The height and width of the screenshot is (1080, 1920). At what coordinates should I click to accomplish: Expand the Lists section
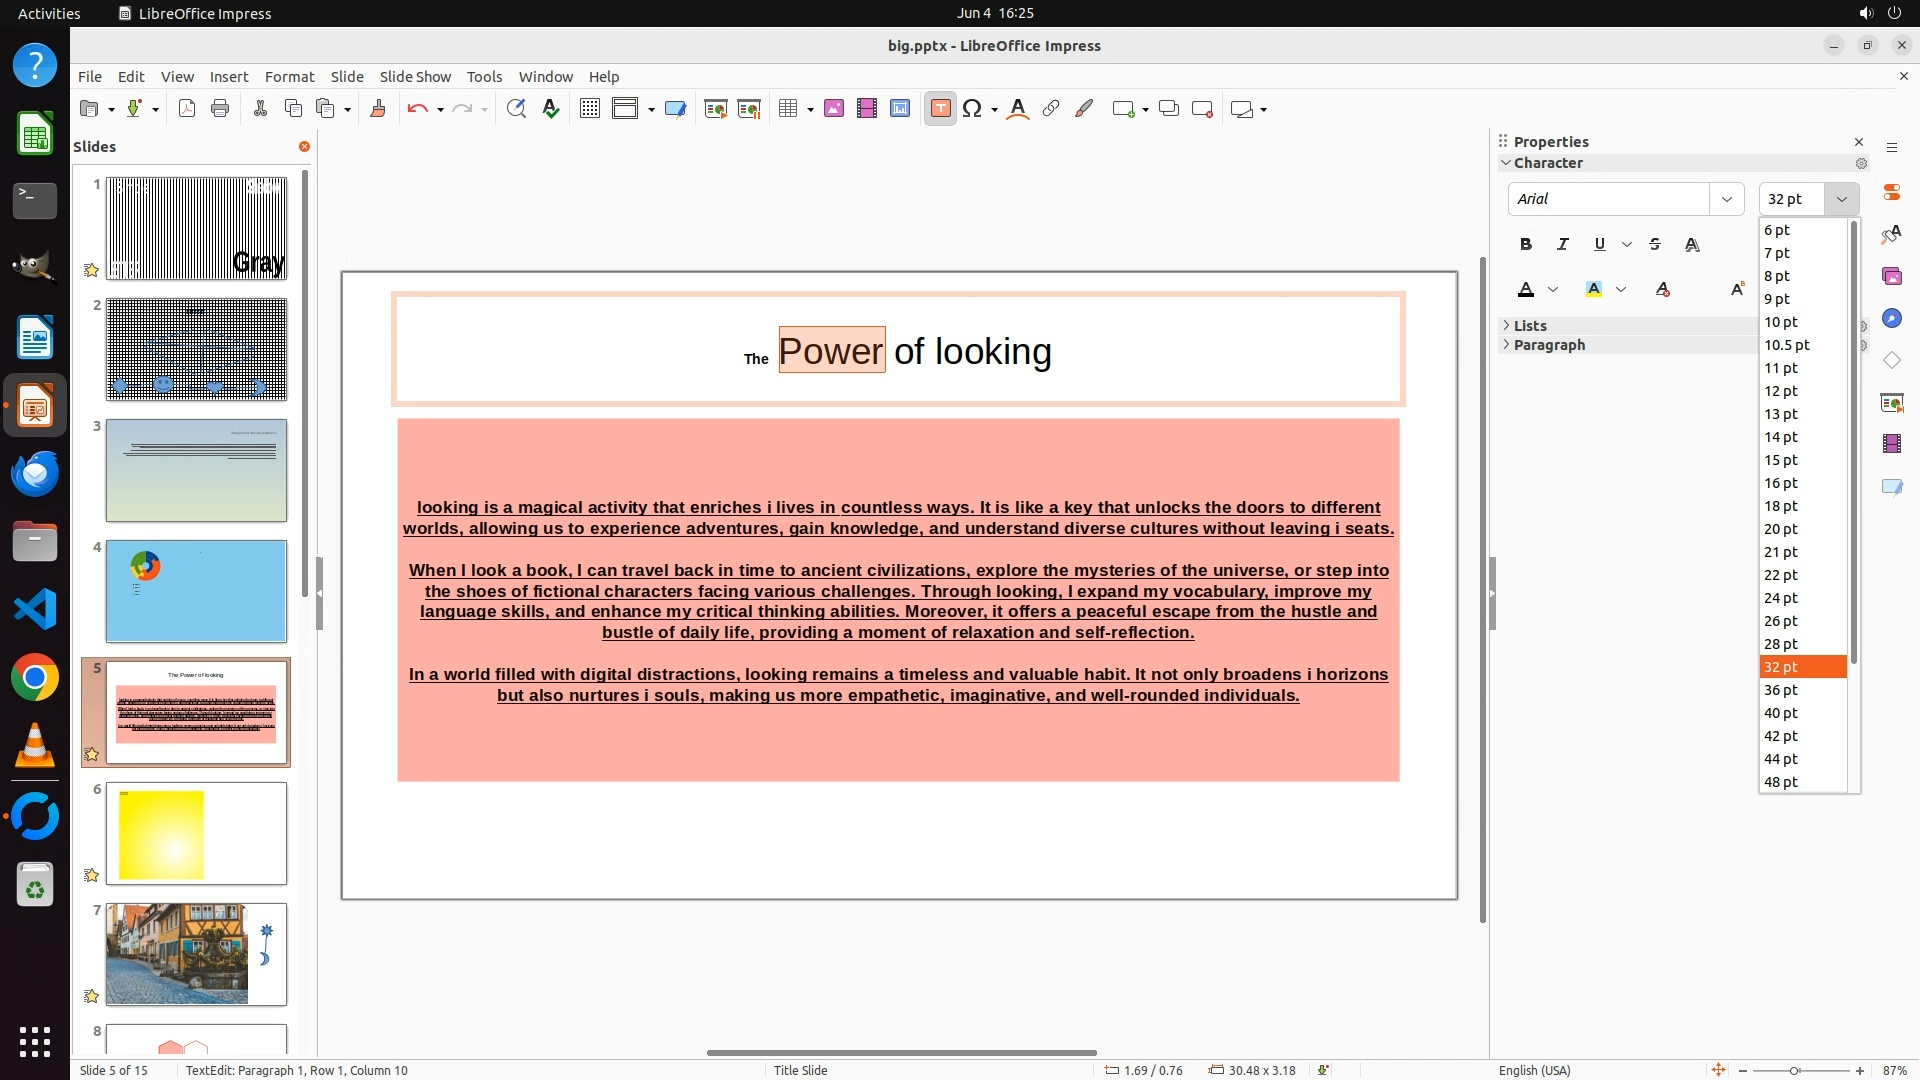1529,326
